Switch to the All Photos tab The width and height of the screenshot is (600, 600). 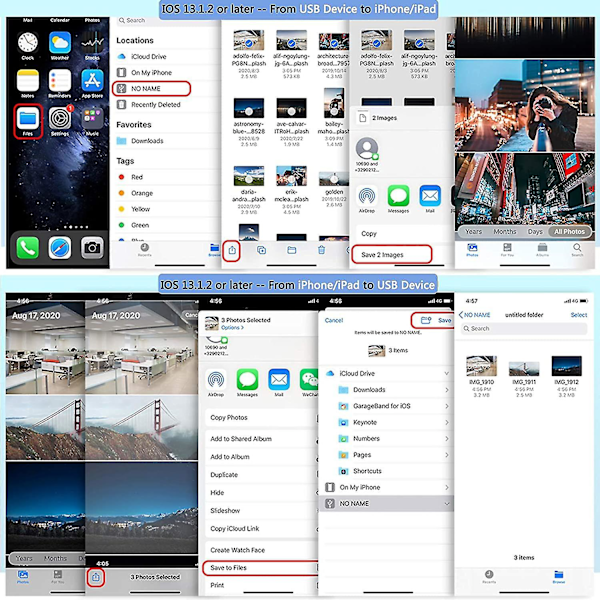click(569, 232)
